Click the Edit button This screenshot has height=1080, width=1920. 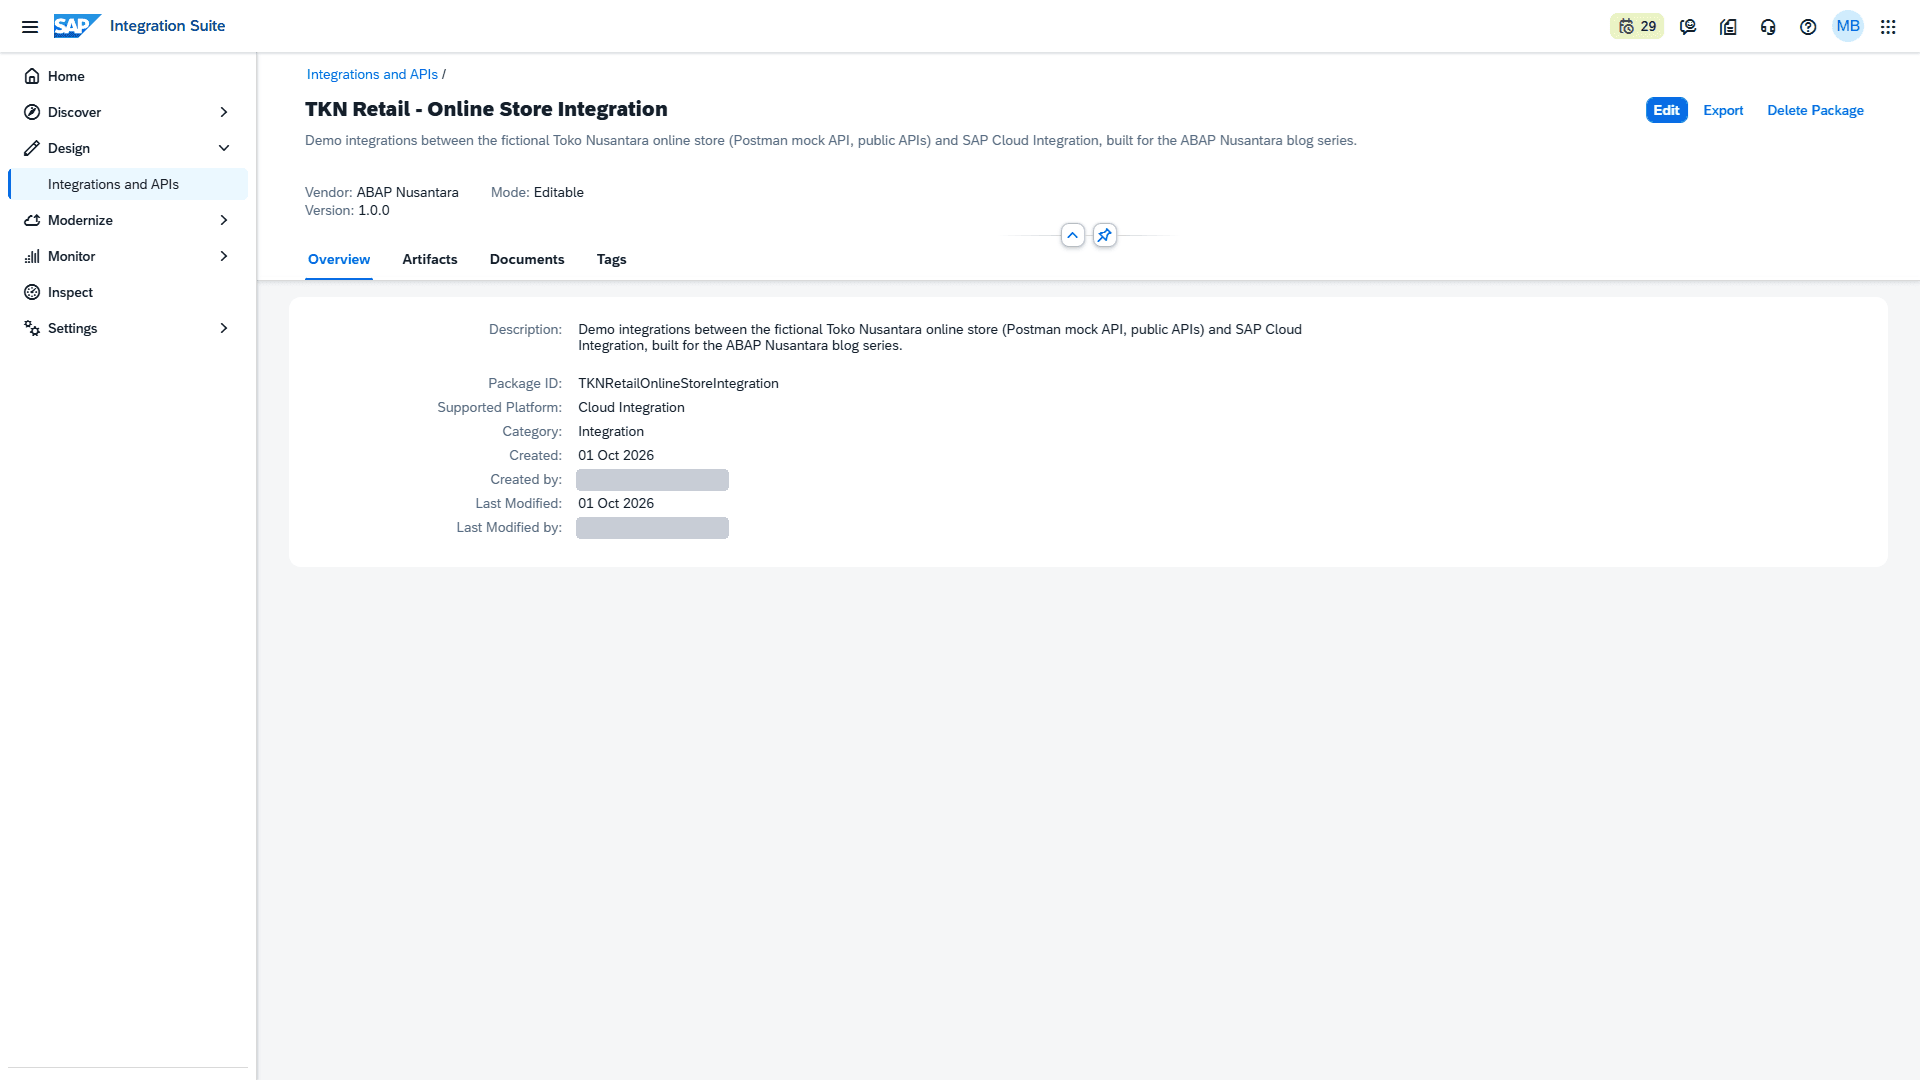[1666, 110]
